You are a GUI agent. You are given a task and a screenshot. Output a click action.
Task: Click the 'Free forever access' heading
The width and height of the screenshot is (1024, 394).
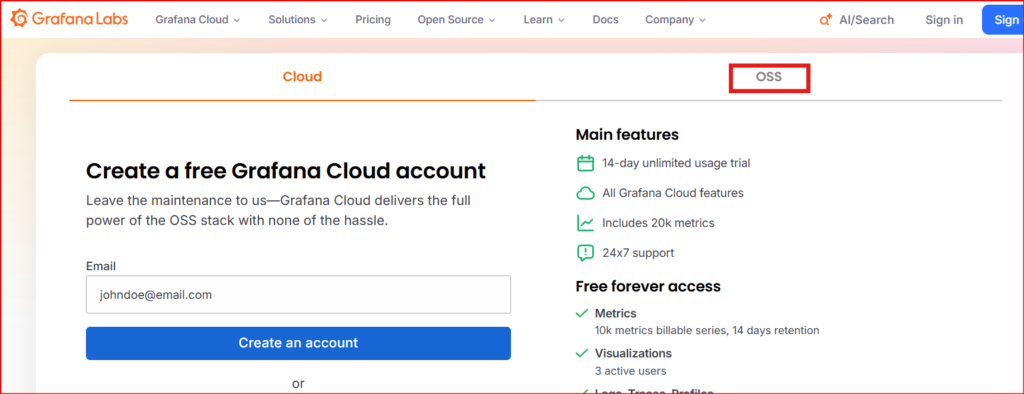click(648, 286)
